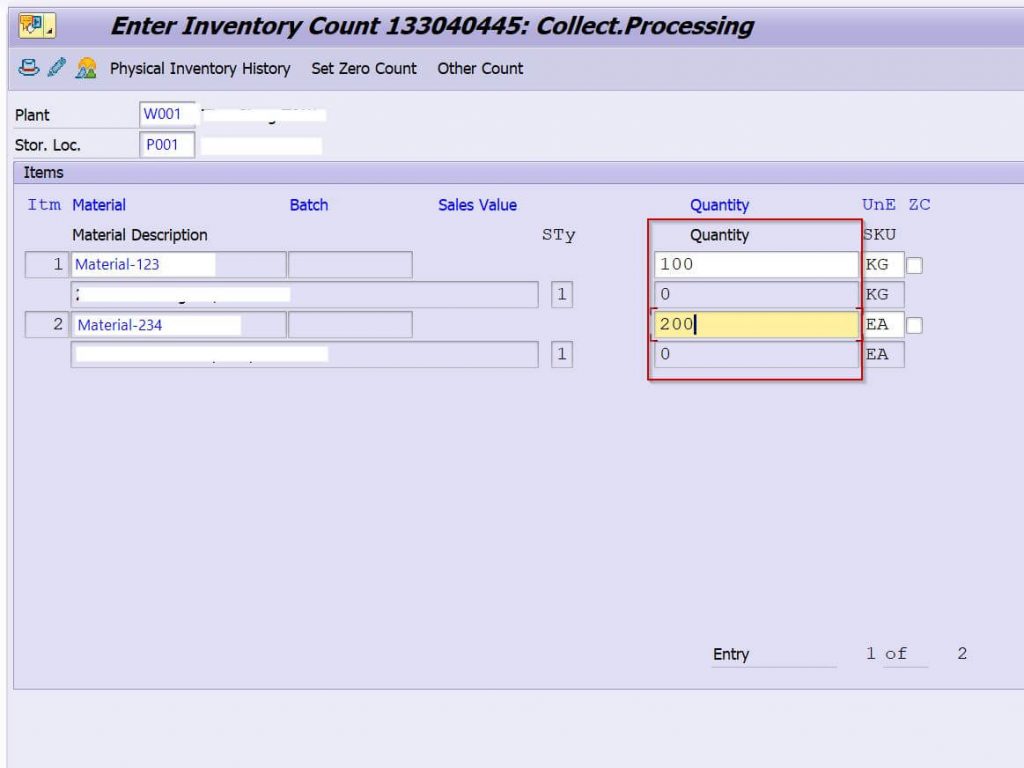The width and height of the screenshot is (1024, 768).
Task: Open the SAP window menu icon
Action: [37, 26]
